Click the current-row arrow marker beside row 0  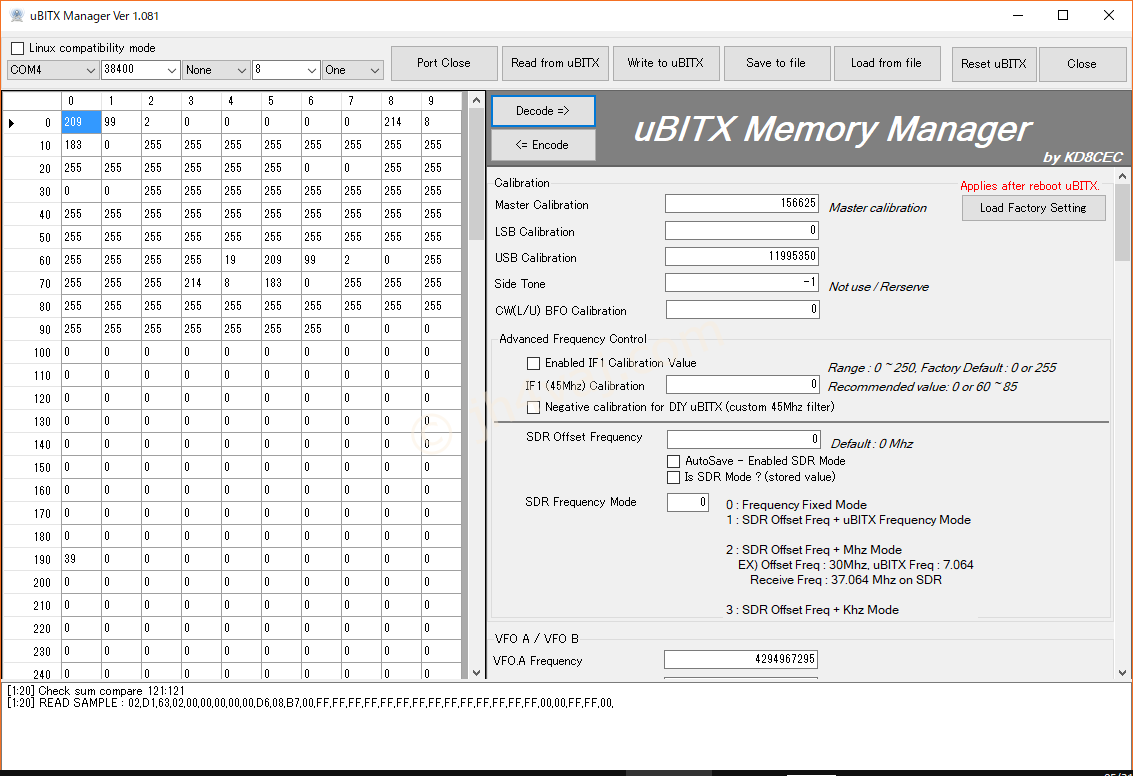click(12, 123)
